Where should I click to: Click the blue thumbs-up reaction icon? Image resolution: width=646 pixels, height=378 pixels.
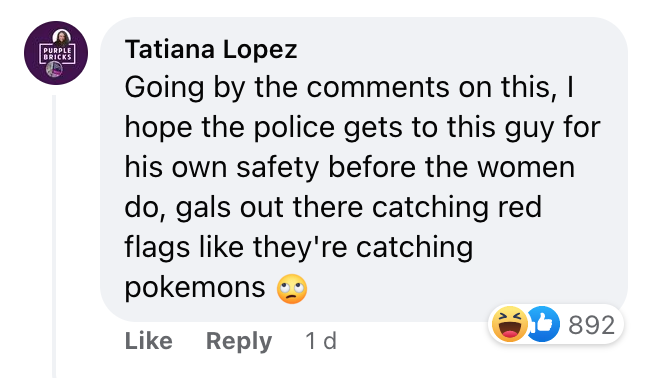point(544,324)
